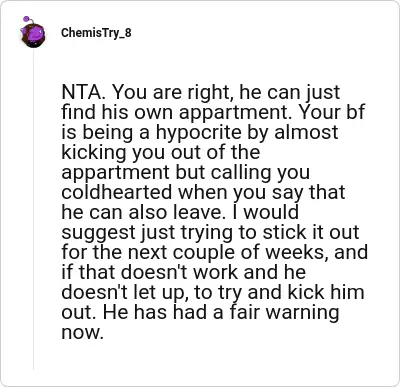This screenshot has height=387, width=400.
Task: Click the words "calling you" in the comment
Action: (260, 173)
